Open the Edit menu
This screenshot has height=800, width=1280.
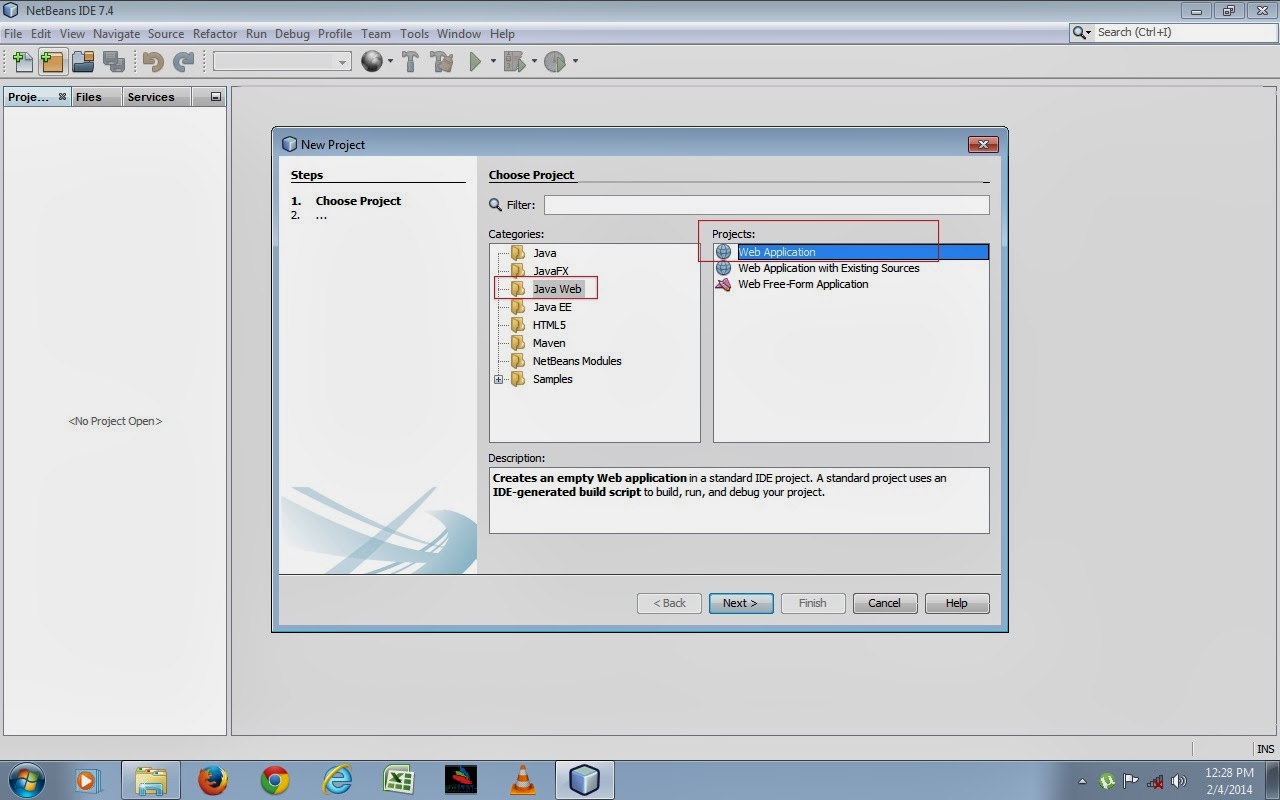41,33
